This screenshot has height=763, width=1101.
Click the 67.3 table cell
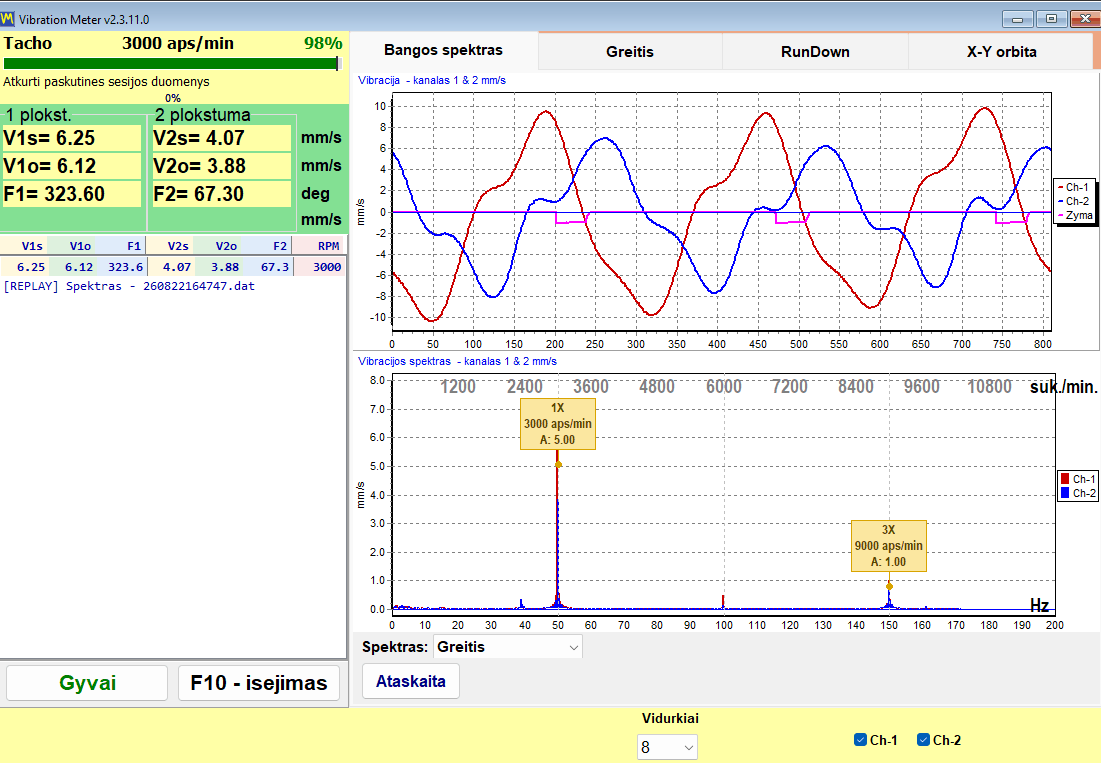267,267
